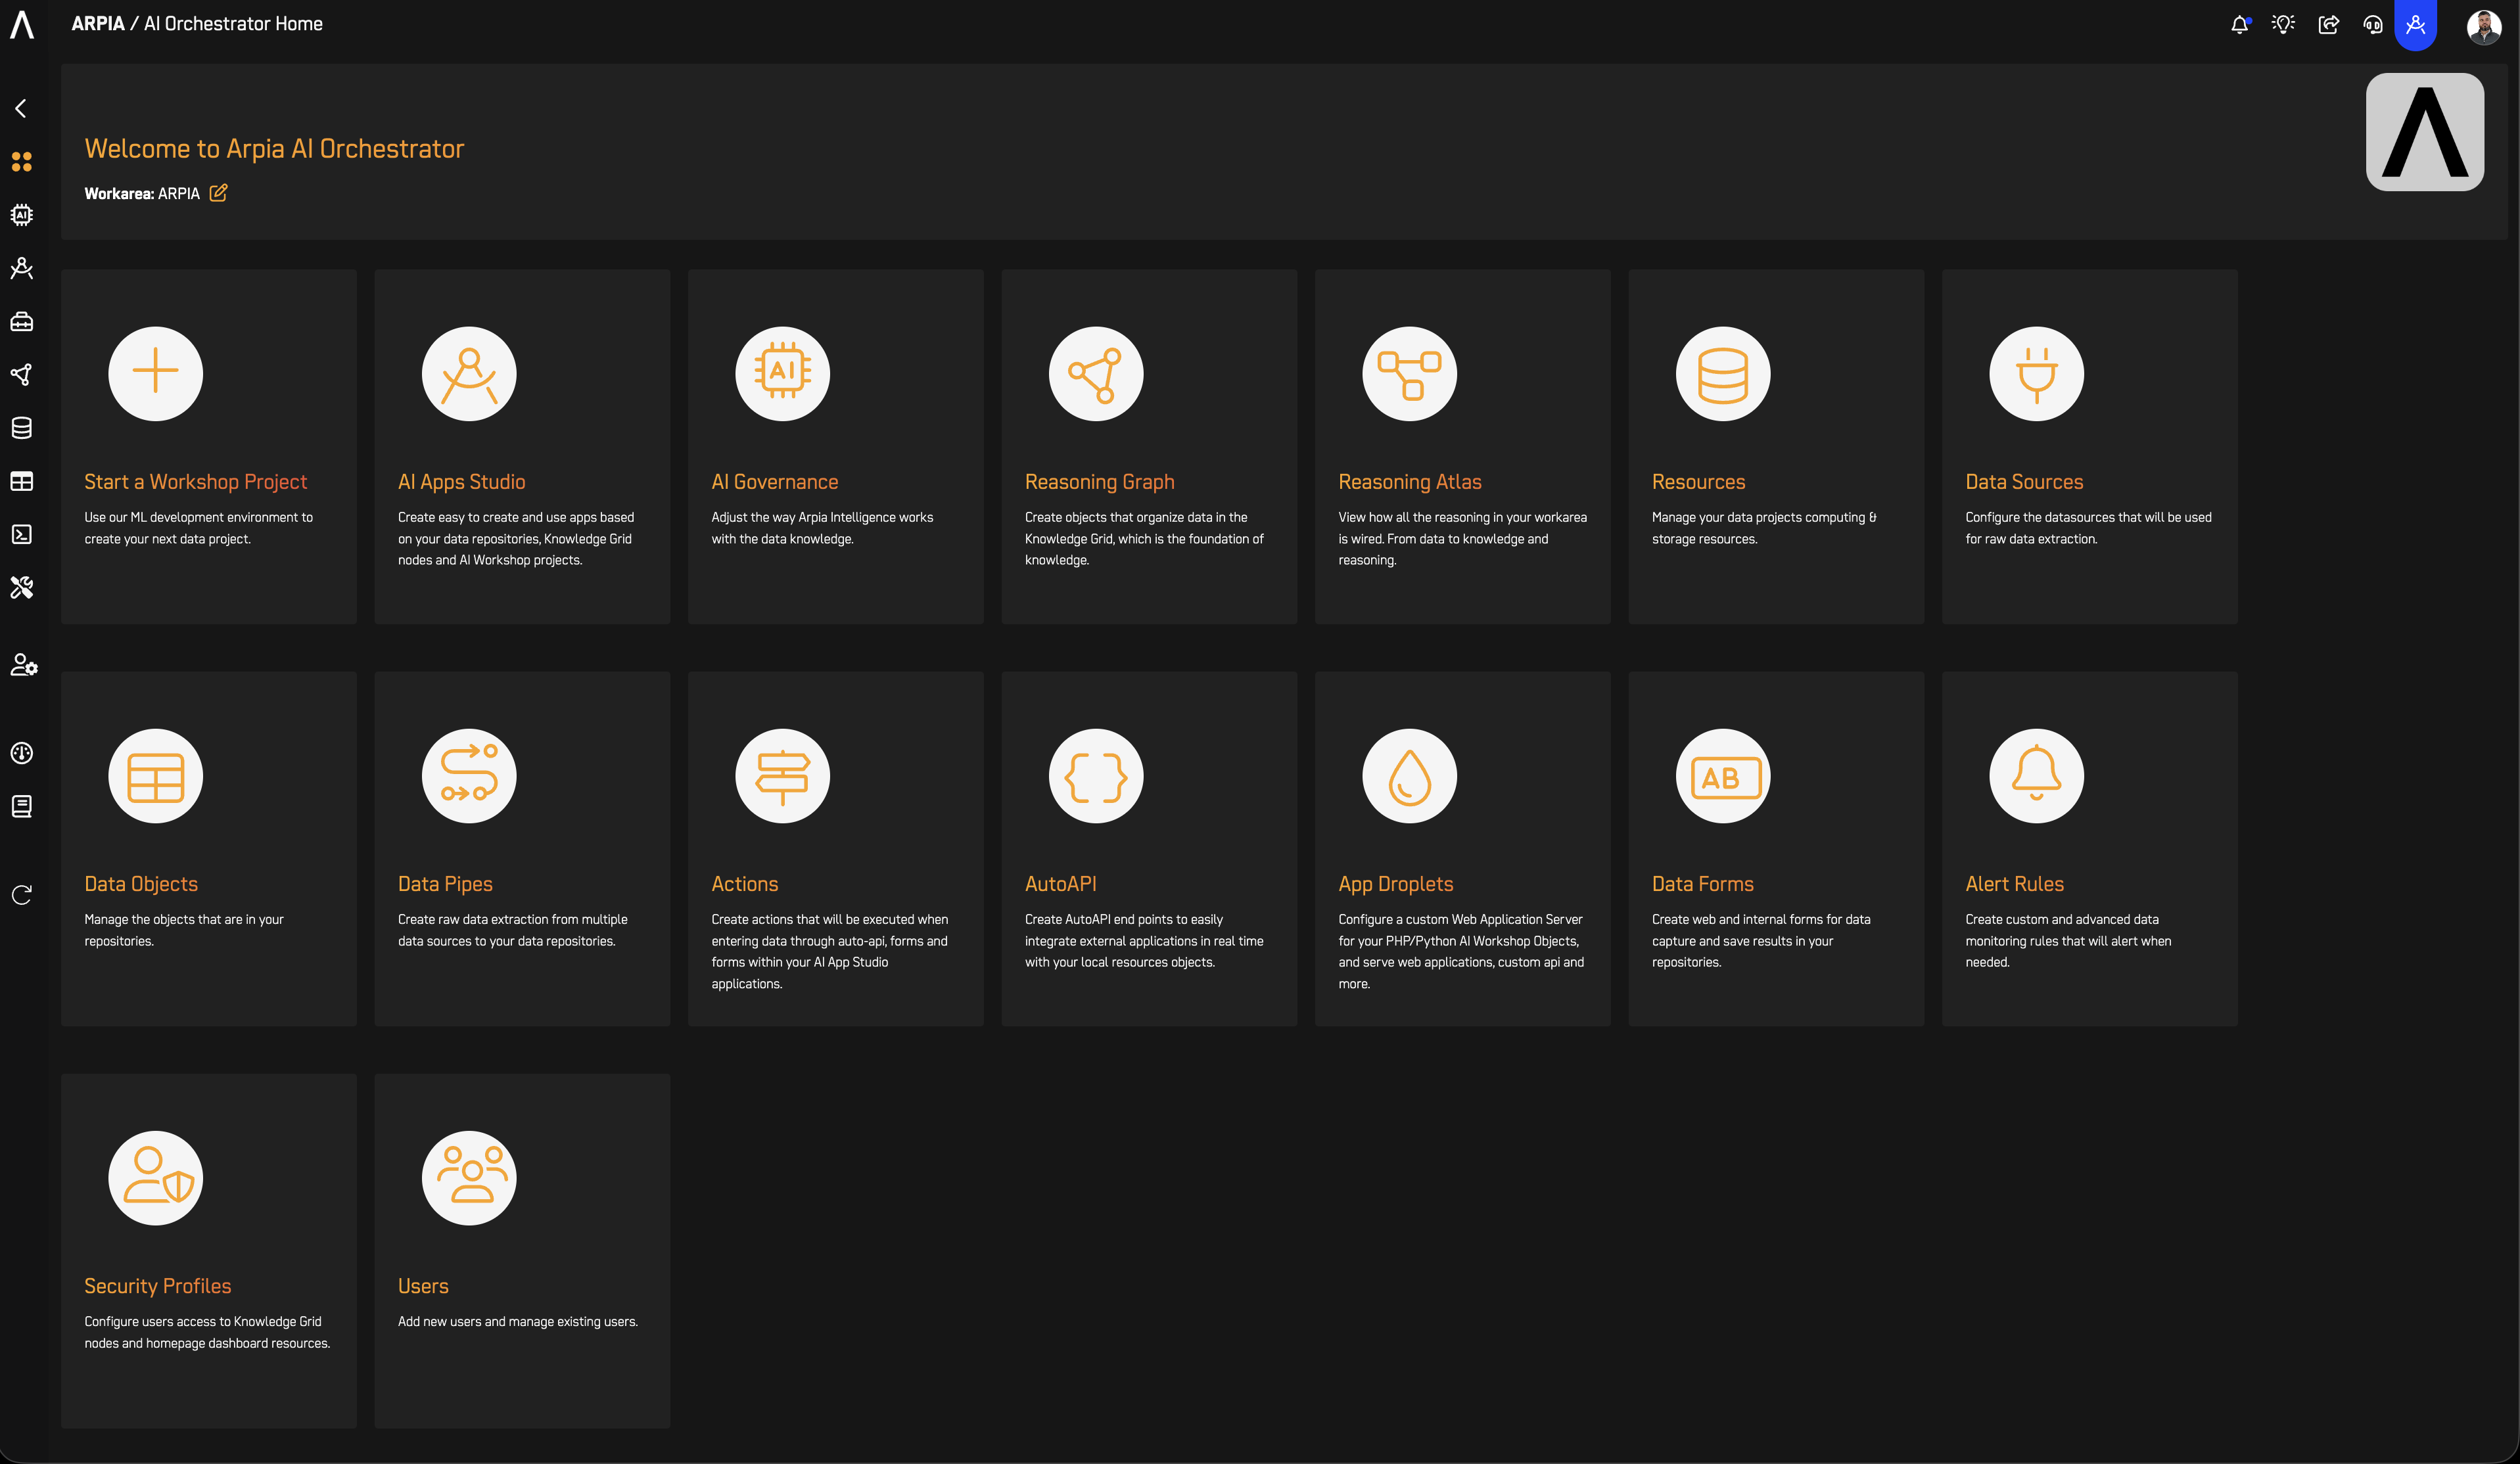This screenshot has width=2520, height=1464.
Task: Click the ARPIA breadcrumb link
Action: point(97,24)
